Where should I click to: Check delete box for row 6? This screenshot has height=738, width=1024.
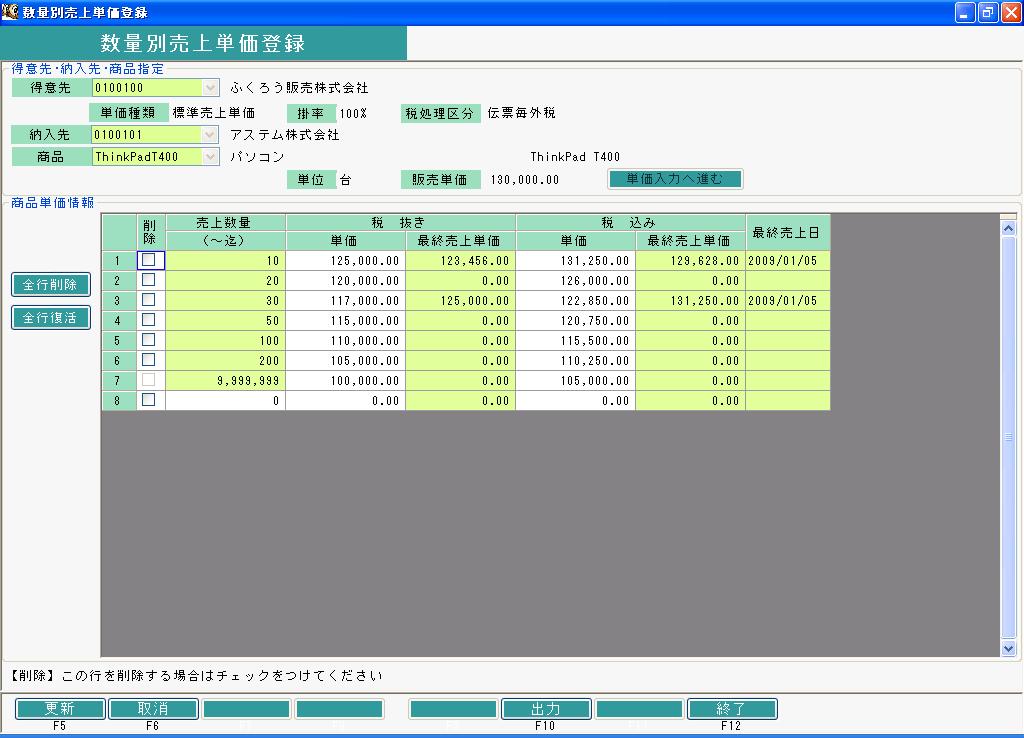(149, 360)
